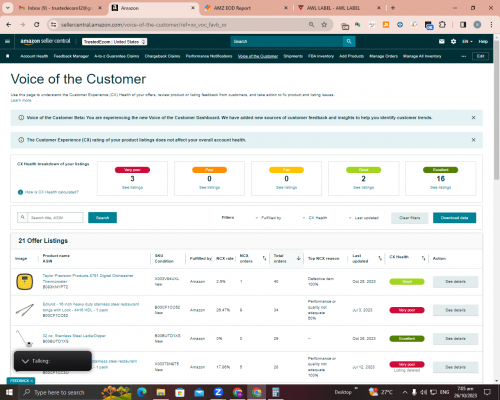Image resolution: width=500 pixels, height=400 pixels.
Task: Bookmark this page with the star icon
Action: pos(324,25)
